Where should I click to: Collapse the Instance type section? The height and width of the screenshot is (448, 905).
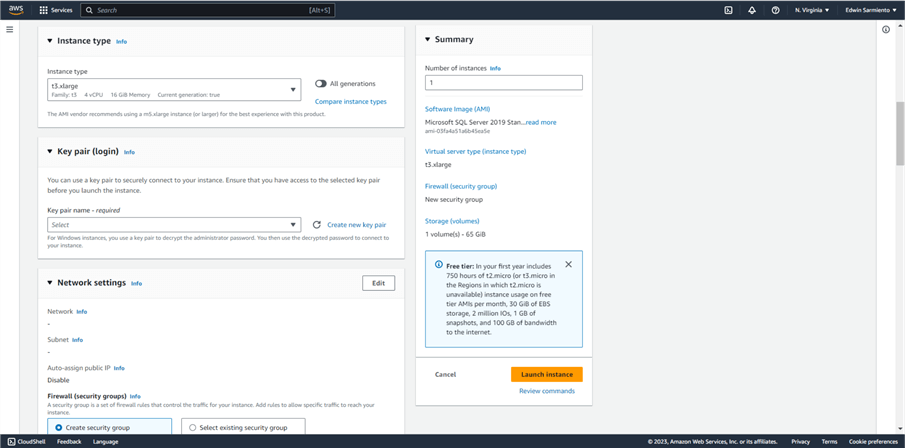point(50,41)
